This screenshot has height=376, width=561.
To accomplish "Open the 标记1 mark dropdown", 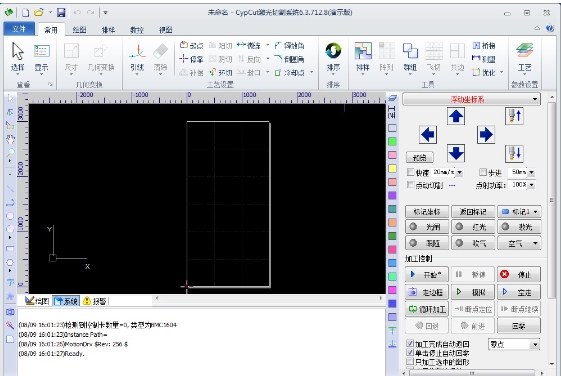I will (519, 212).
